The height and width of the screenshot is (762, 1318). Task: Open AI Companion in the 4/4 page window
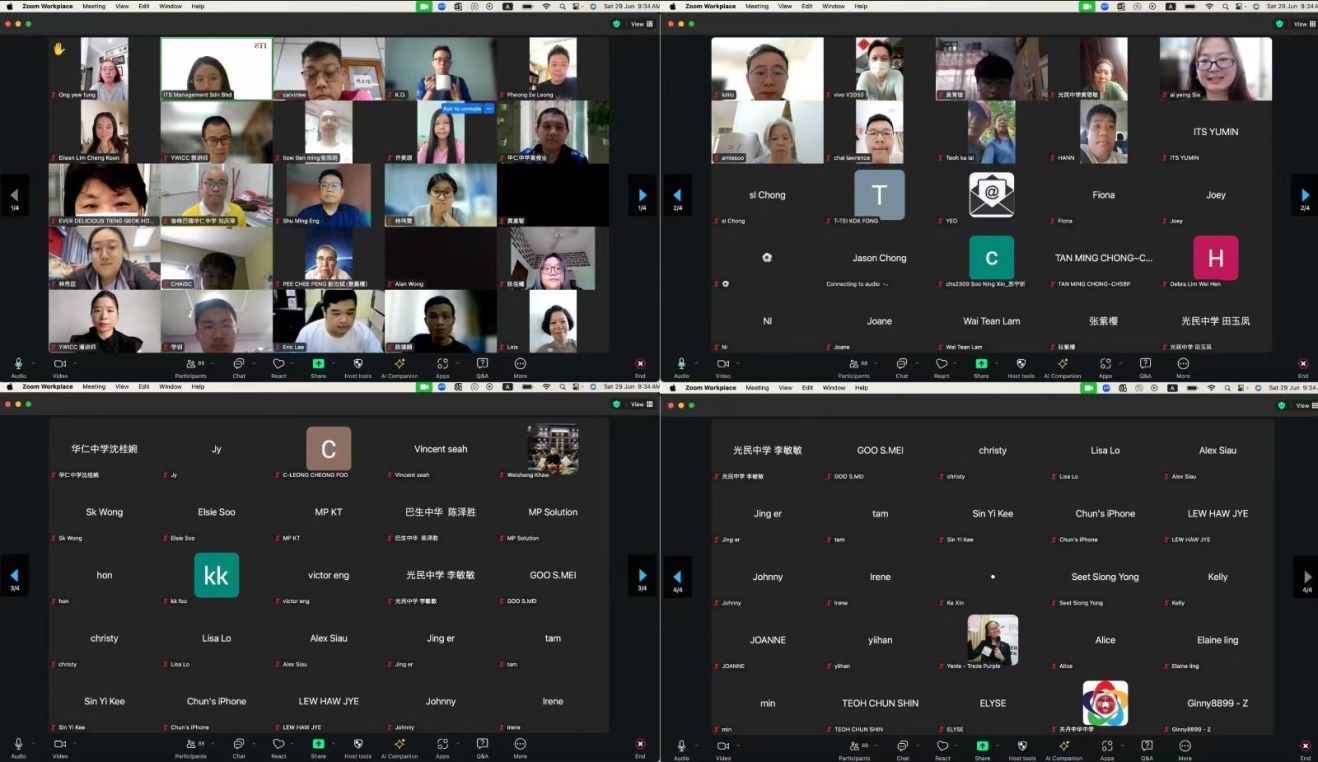pos(1063,746)
